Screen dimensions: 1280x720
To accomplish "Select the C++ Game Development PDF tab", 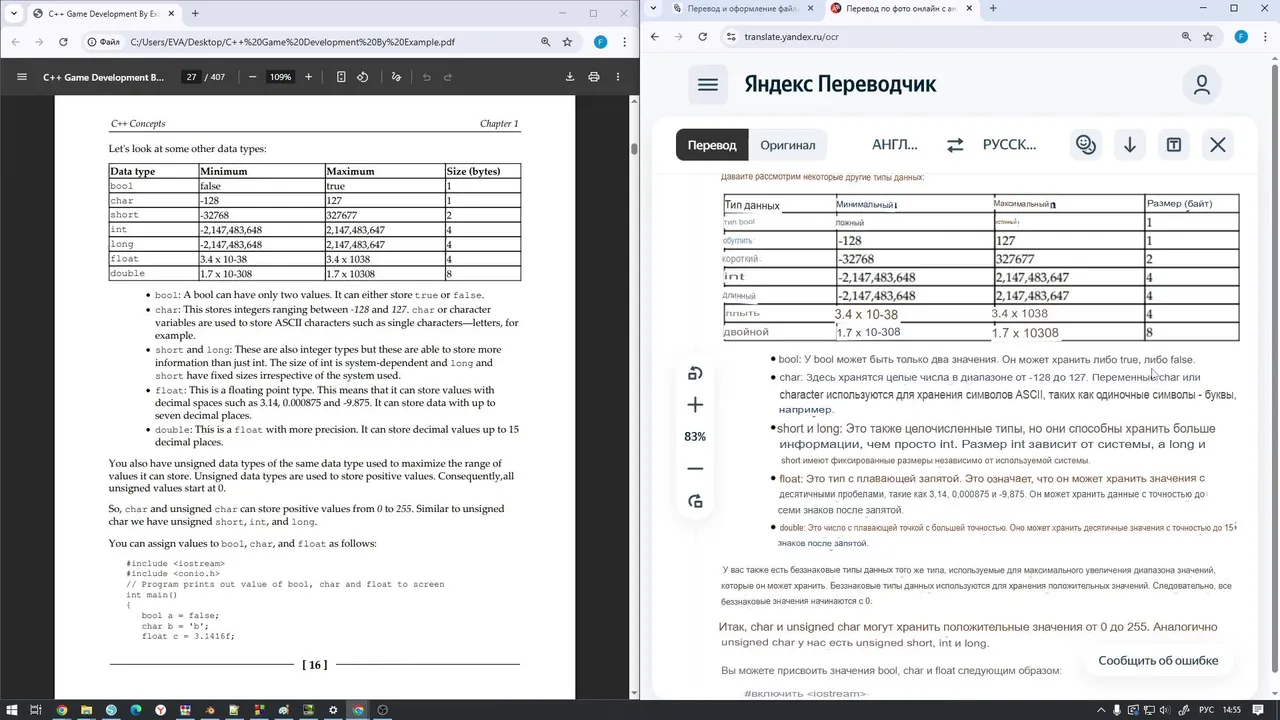I will pyautogui.click(x=103, y=14).
